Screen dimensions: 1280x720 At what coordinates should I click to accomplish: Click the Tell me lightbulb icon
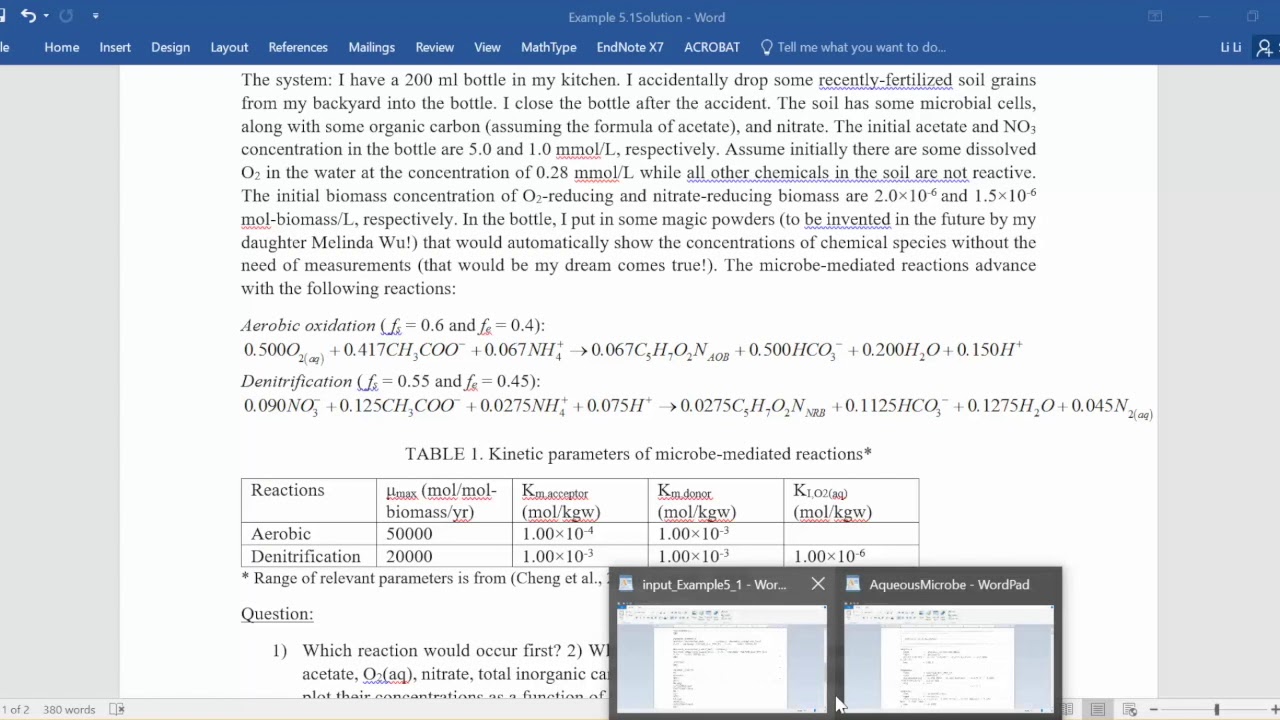(767, 47)
